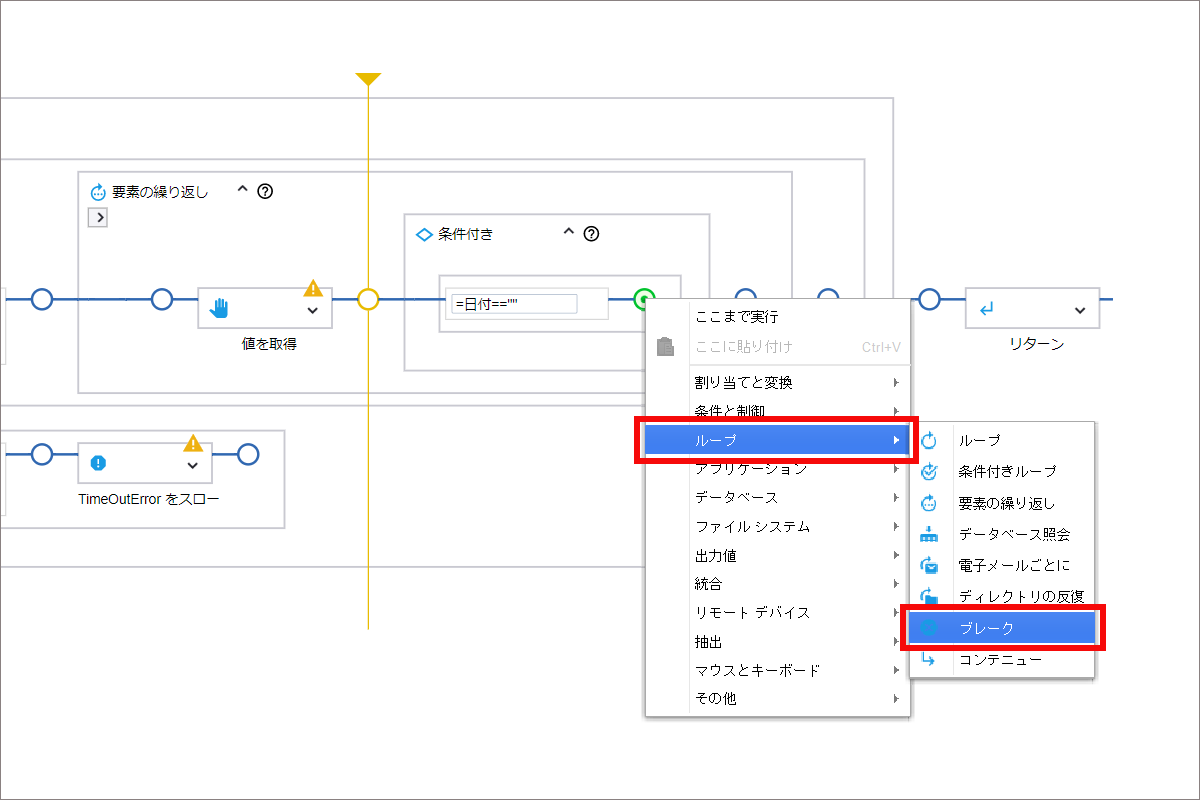Open help for the 条件付き step

(x=591, y=234)
